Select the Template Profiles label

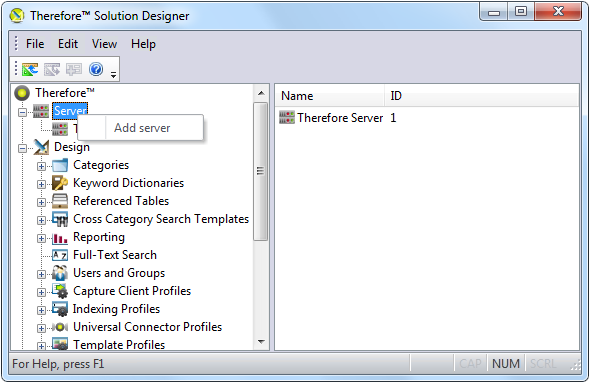pyautogui.click(x=119, y=344)
